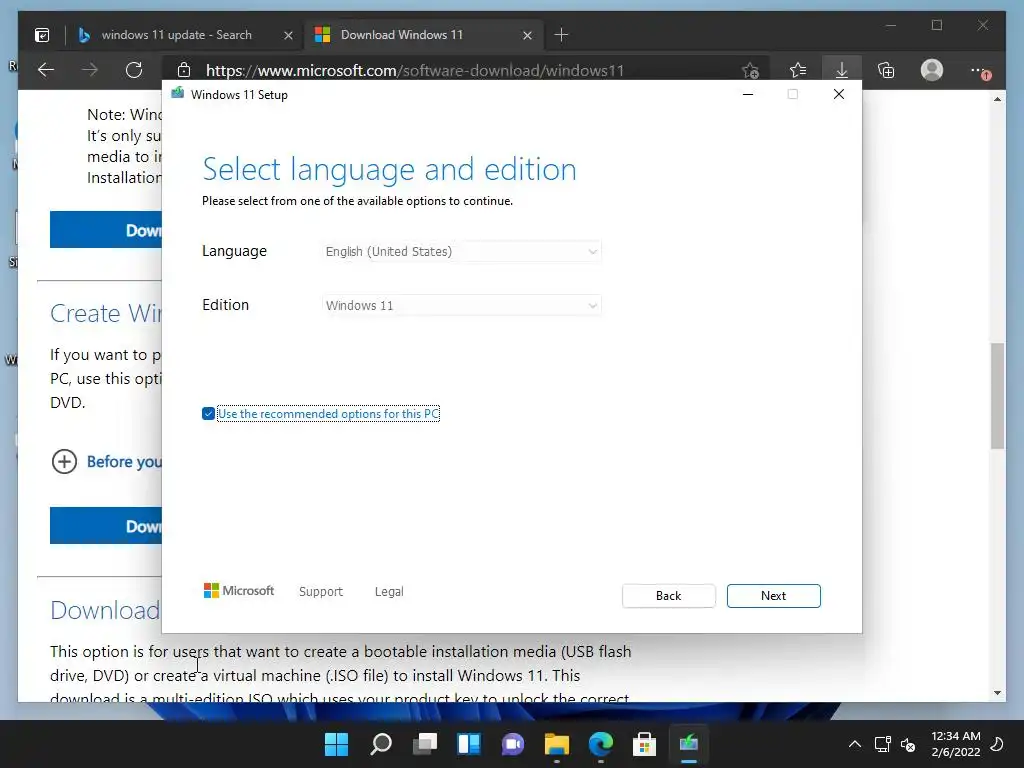Open the Support link in Setup
Screen dimensions: 1024x768
[321, 592]
